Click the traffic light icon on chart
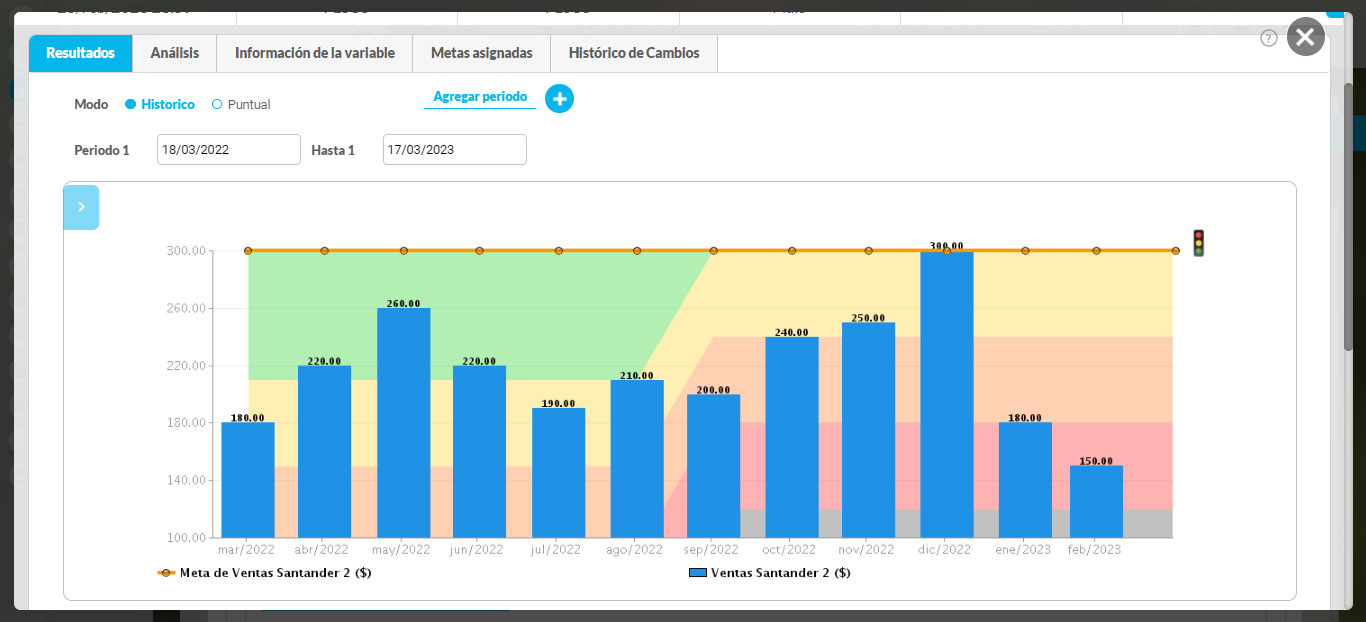The width and height of the screenshot is (1366, 622). (x=1198, y=243)
